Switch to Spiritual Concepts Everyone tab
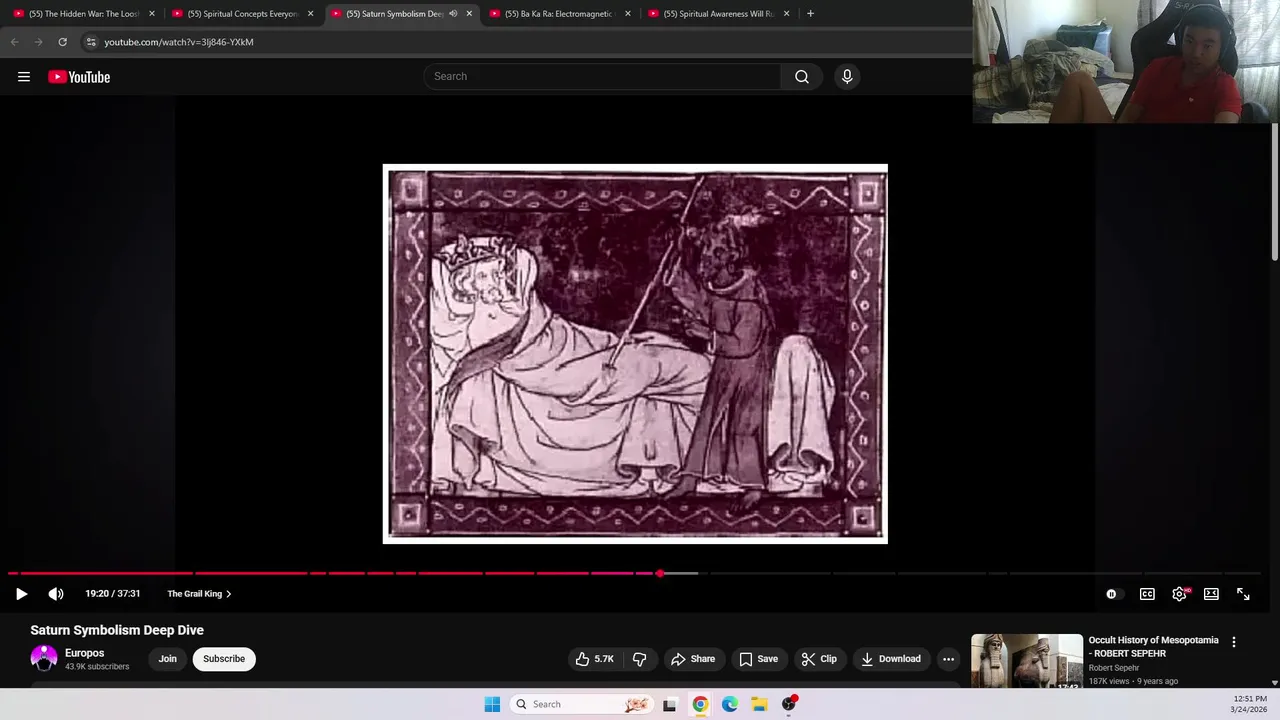 pyautogui.click(x=243, y=14)
